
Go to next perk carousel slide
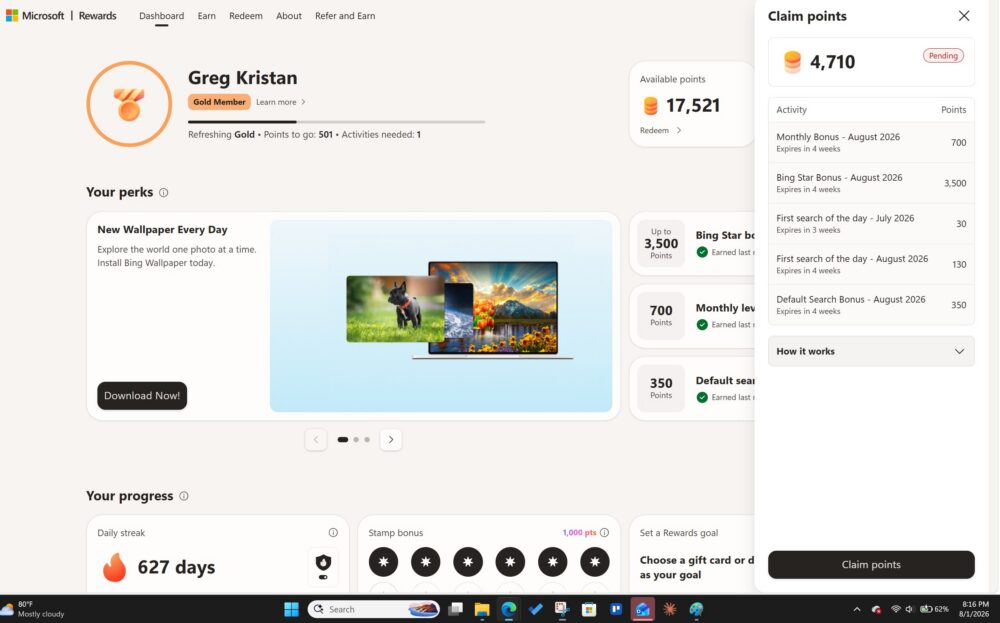point(391,439)
